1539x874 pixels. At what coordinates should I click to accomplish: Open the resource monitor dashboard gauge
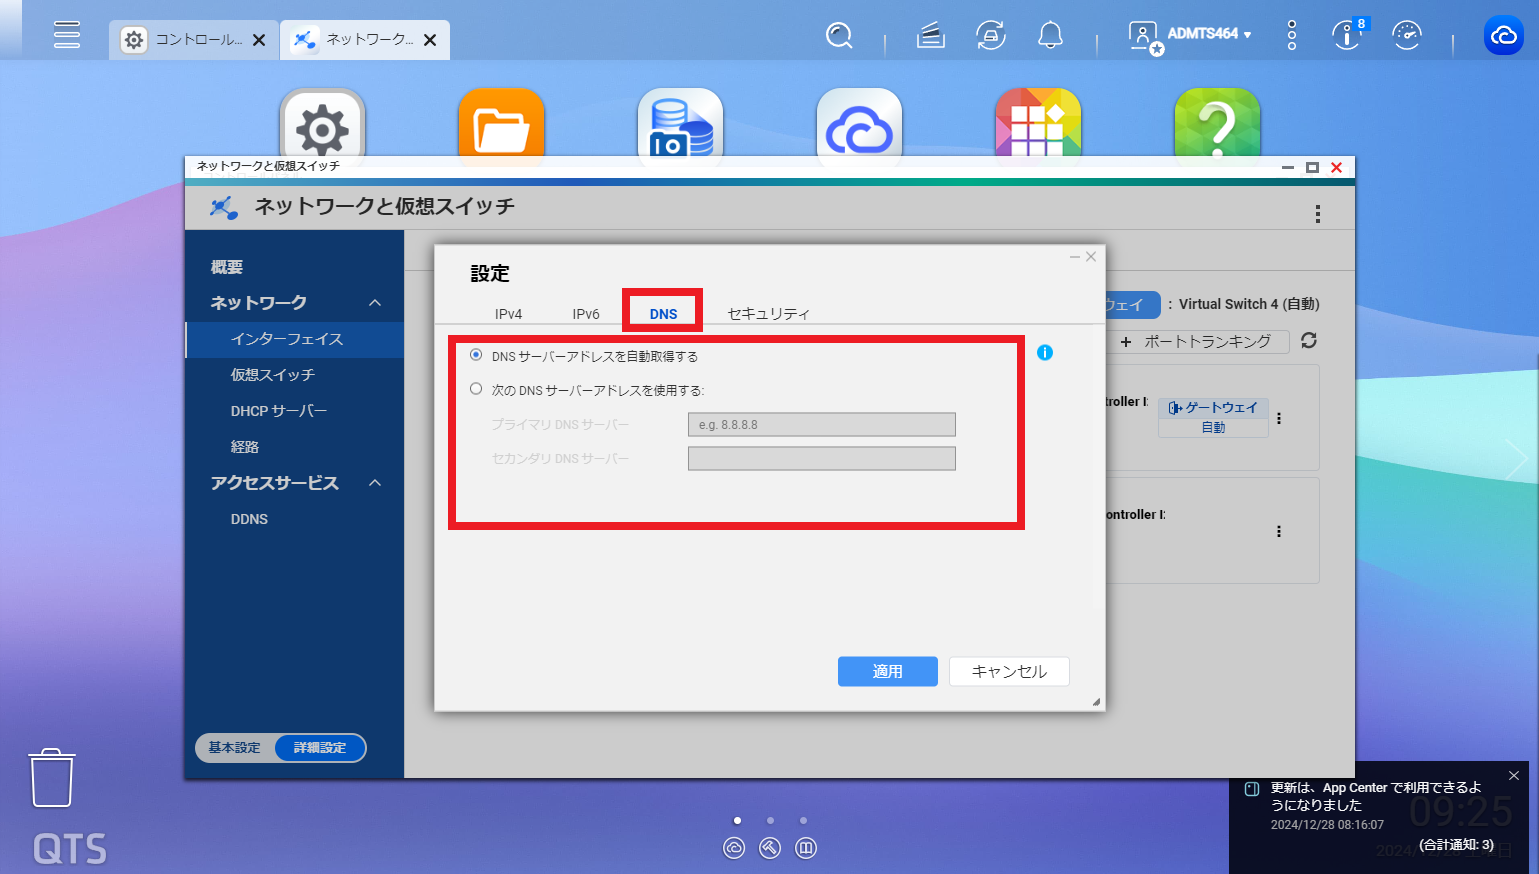(x=1407, y=36)
